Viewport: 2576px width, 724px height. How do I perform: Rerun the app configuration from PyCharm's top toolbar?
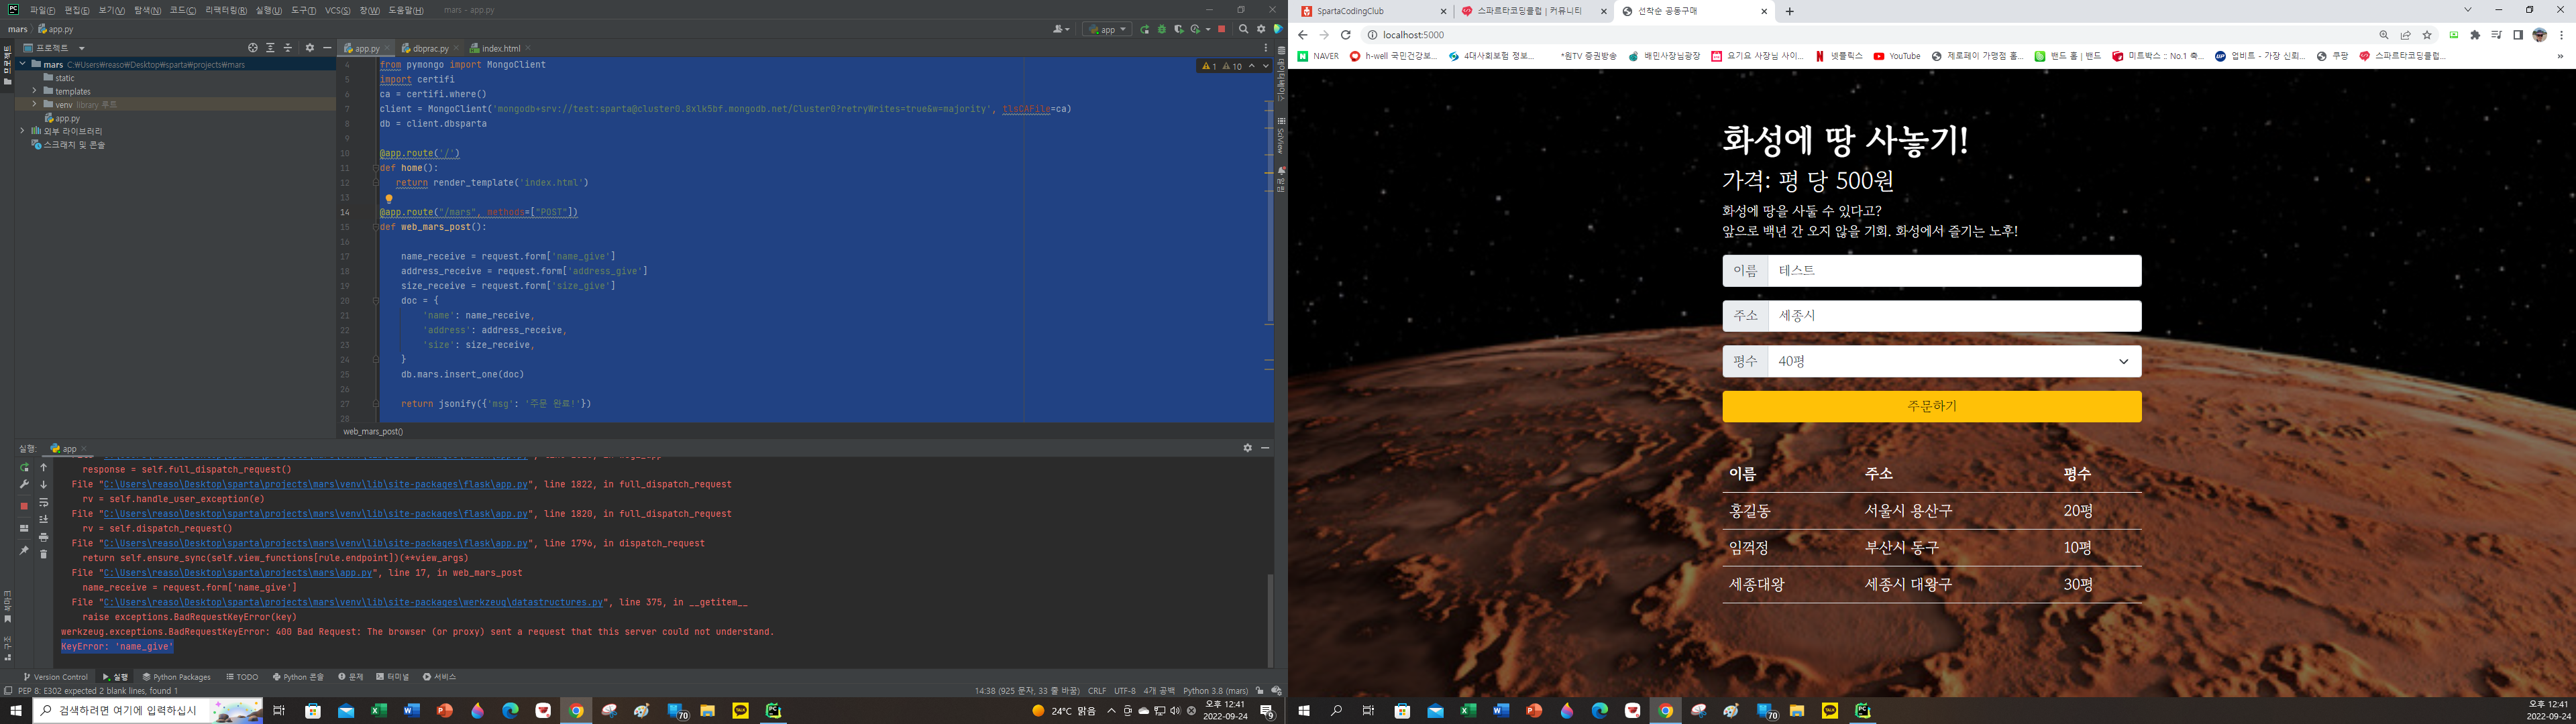(1145, 30)
